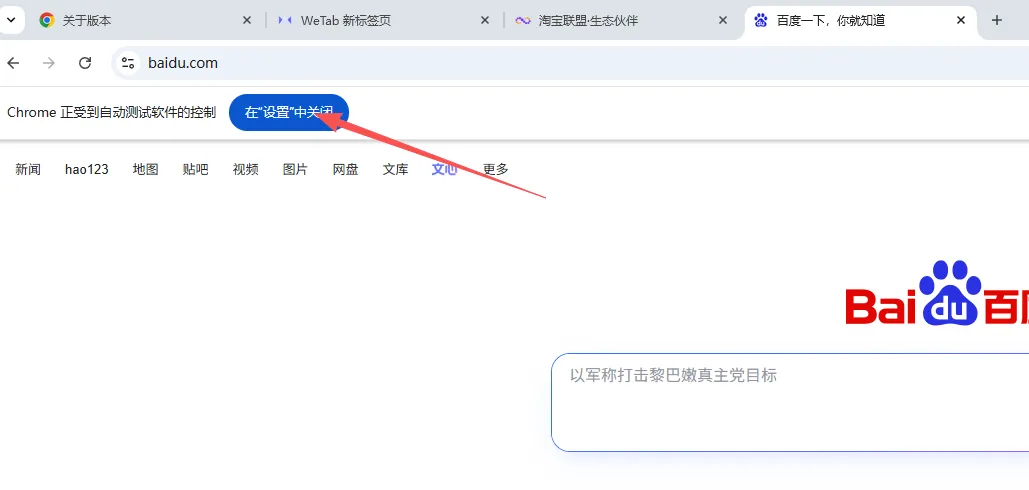Open the 贴吧 link
Viewport: 1029px width, 490px height.
196,169
